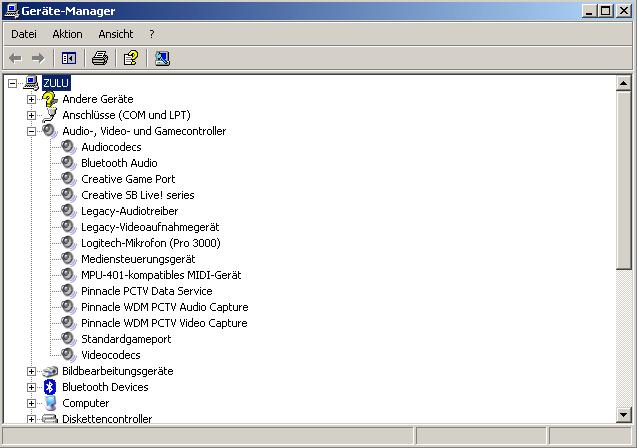Click the Bluetooth Devices logo icon
The image size is (637, 448).
click(50, 387)
